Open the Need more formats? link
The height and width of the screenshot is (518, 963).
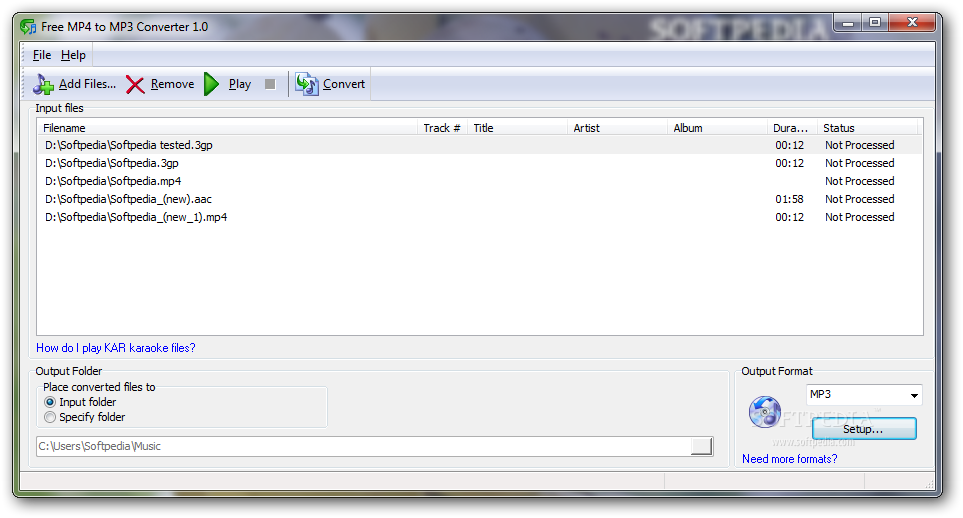(x=789, y=459)
